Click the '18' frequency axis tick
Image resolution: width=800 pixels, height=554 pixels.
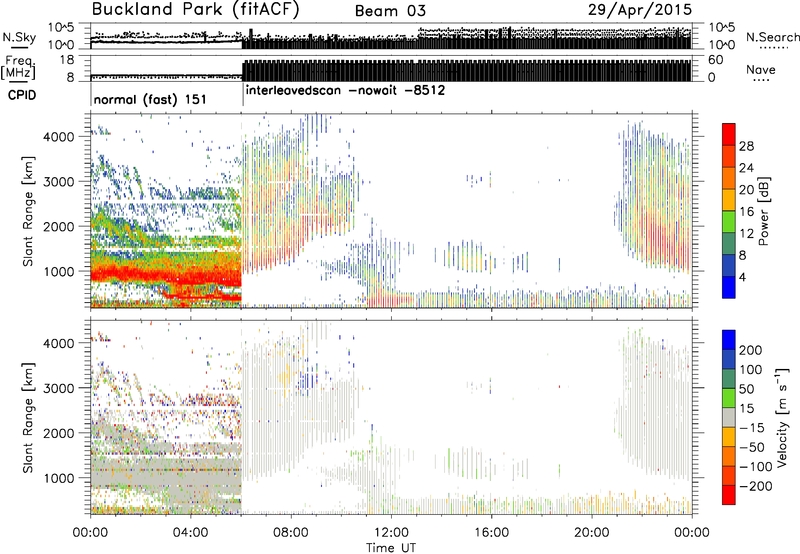coord(67,60)
